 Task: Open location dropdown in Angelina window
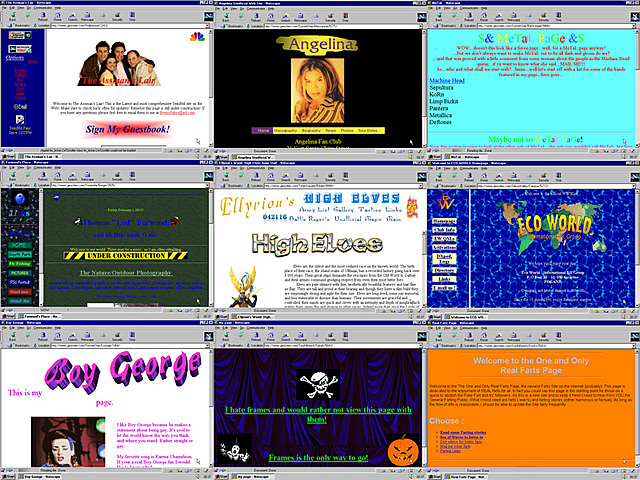coord(420,26)
